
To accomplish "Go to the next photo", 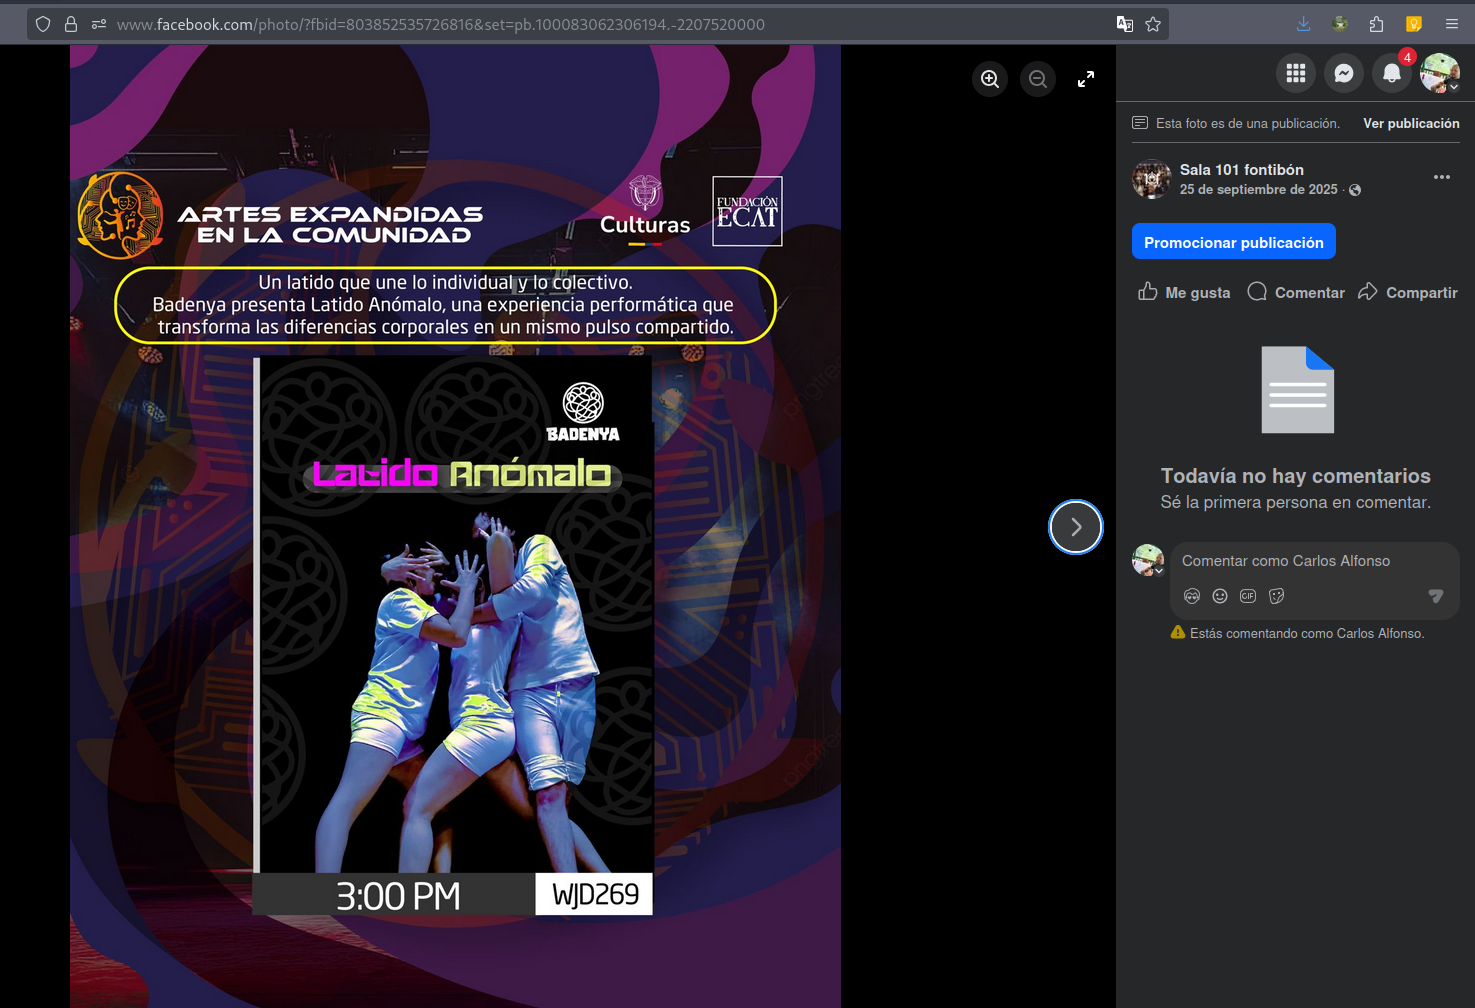I will [x=1076, y=527].
